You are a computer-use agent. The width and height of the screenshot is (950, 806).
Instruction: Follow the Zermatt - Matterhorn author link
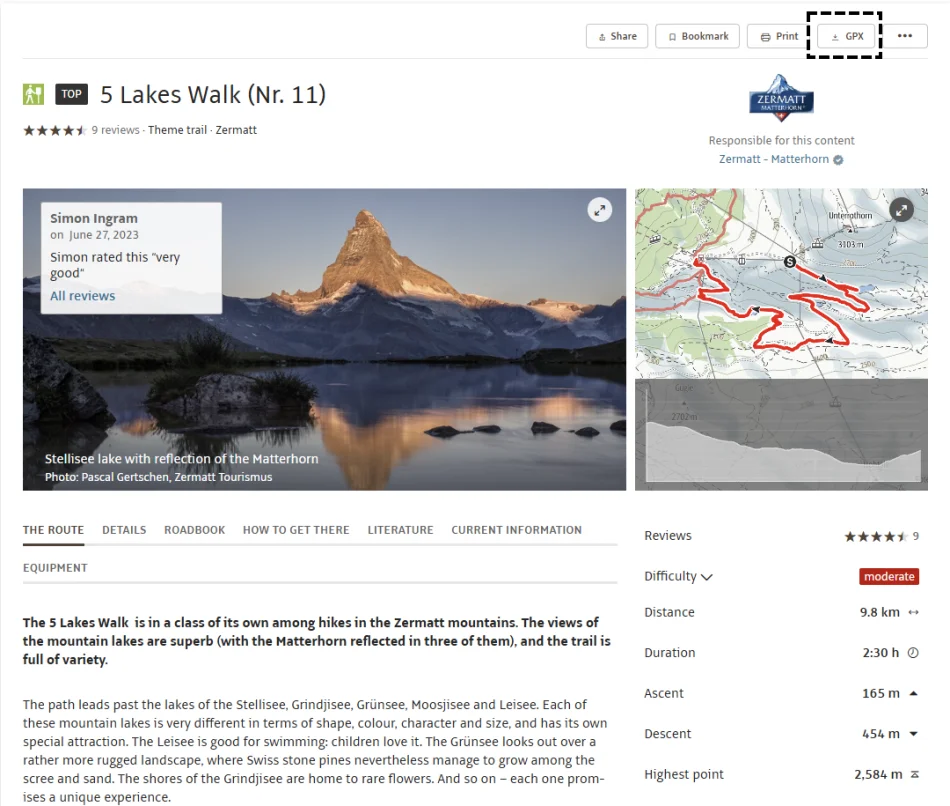tap(774, 159)
